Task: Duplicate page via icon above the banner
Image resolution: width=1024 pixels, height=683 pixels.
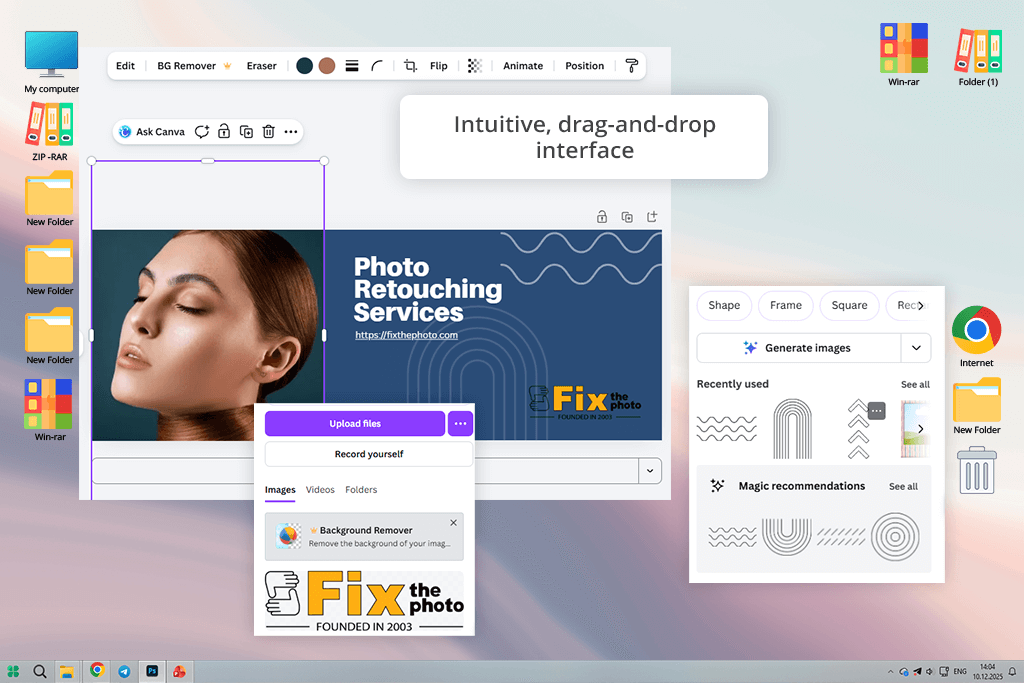Action: (627, 217)
